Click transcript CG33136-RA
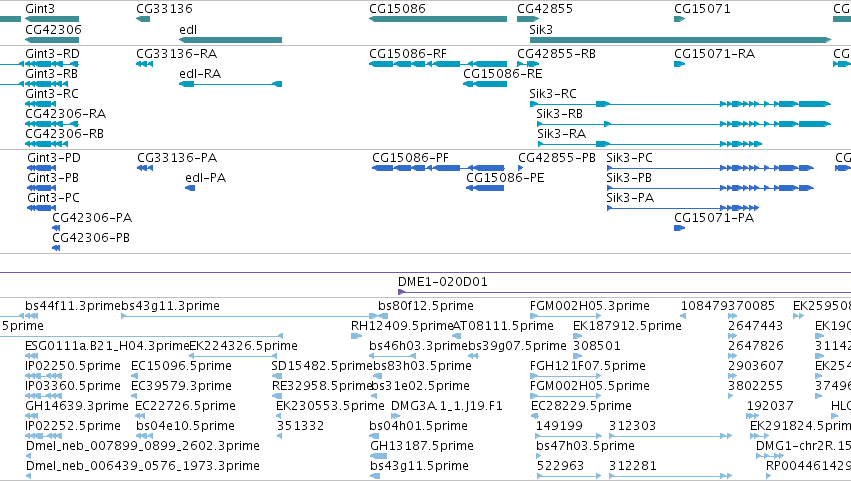 [x=176, y=54]
